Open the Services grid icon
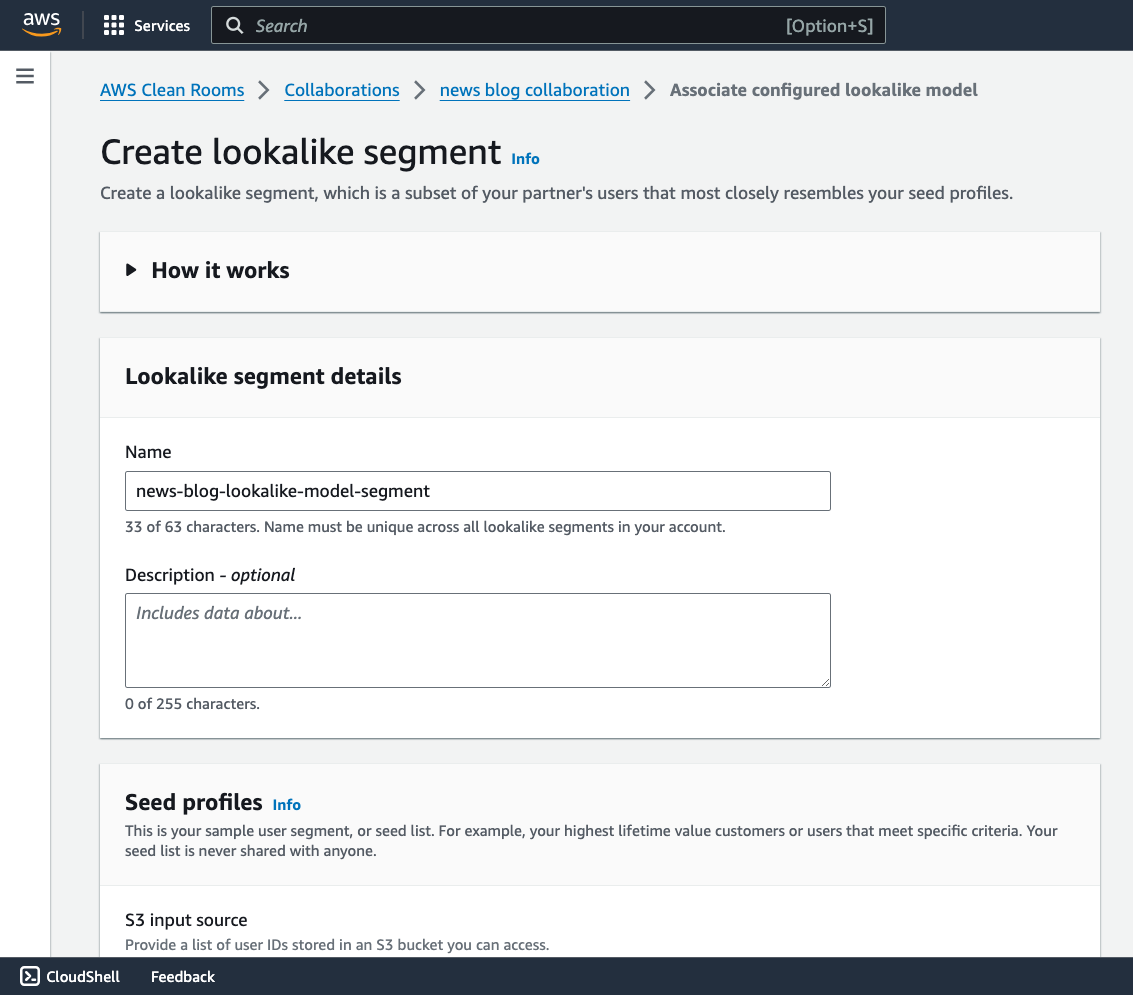1133x995 pixels. 114,26
